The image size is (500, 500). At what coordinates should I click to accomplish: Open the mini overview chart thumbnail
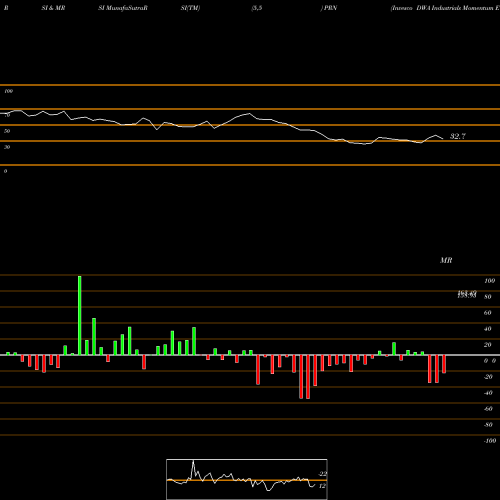pyautogui.click(x=247, y=479)
